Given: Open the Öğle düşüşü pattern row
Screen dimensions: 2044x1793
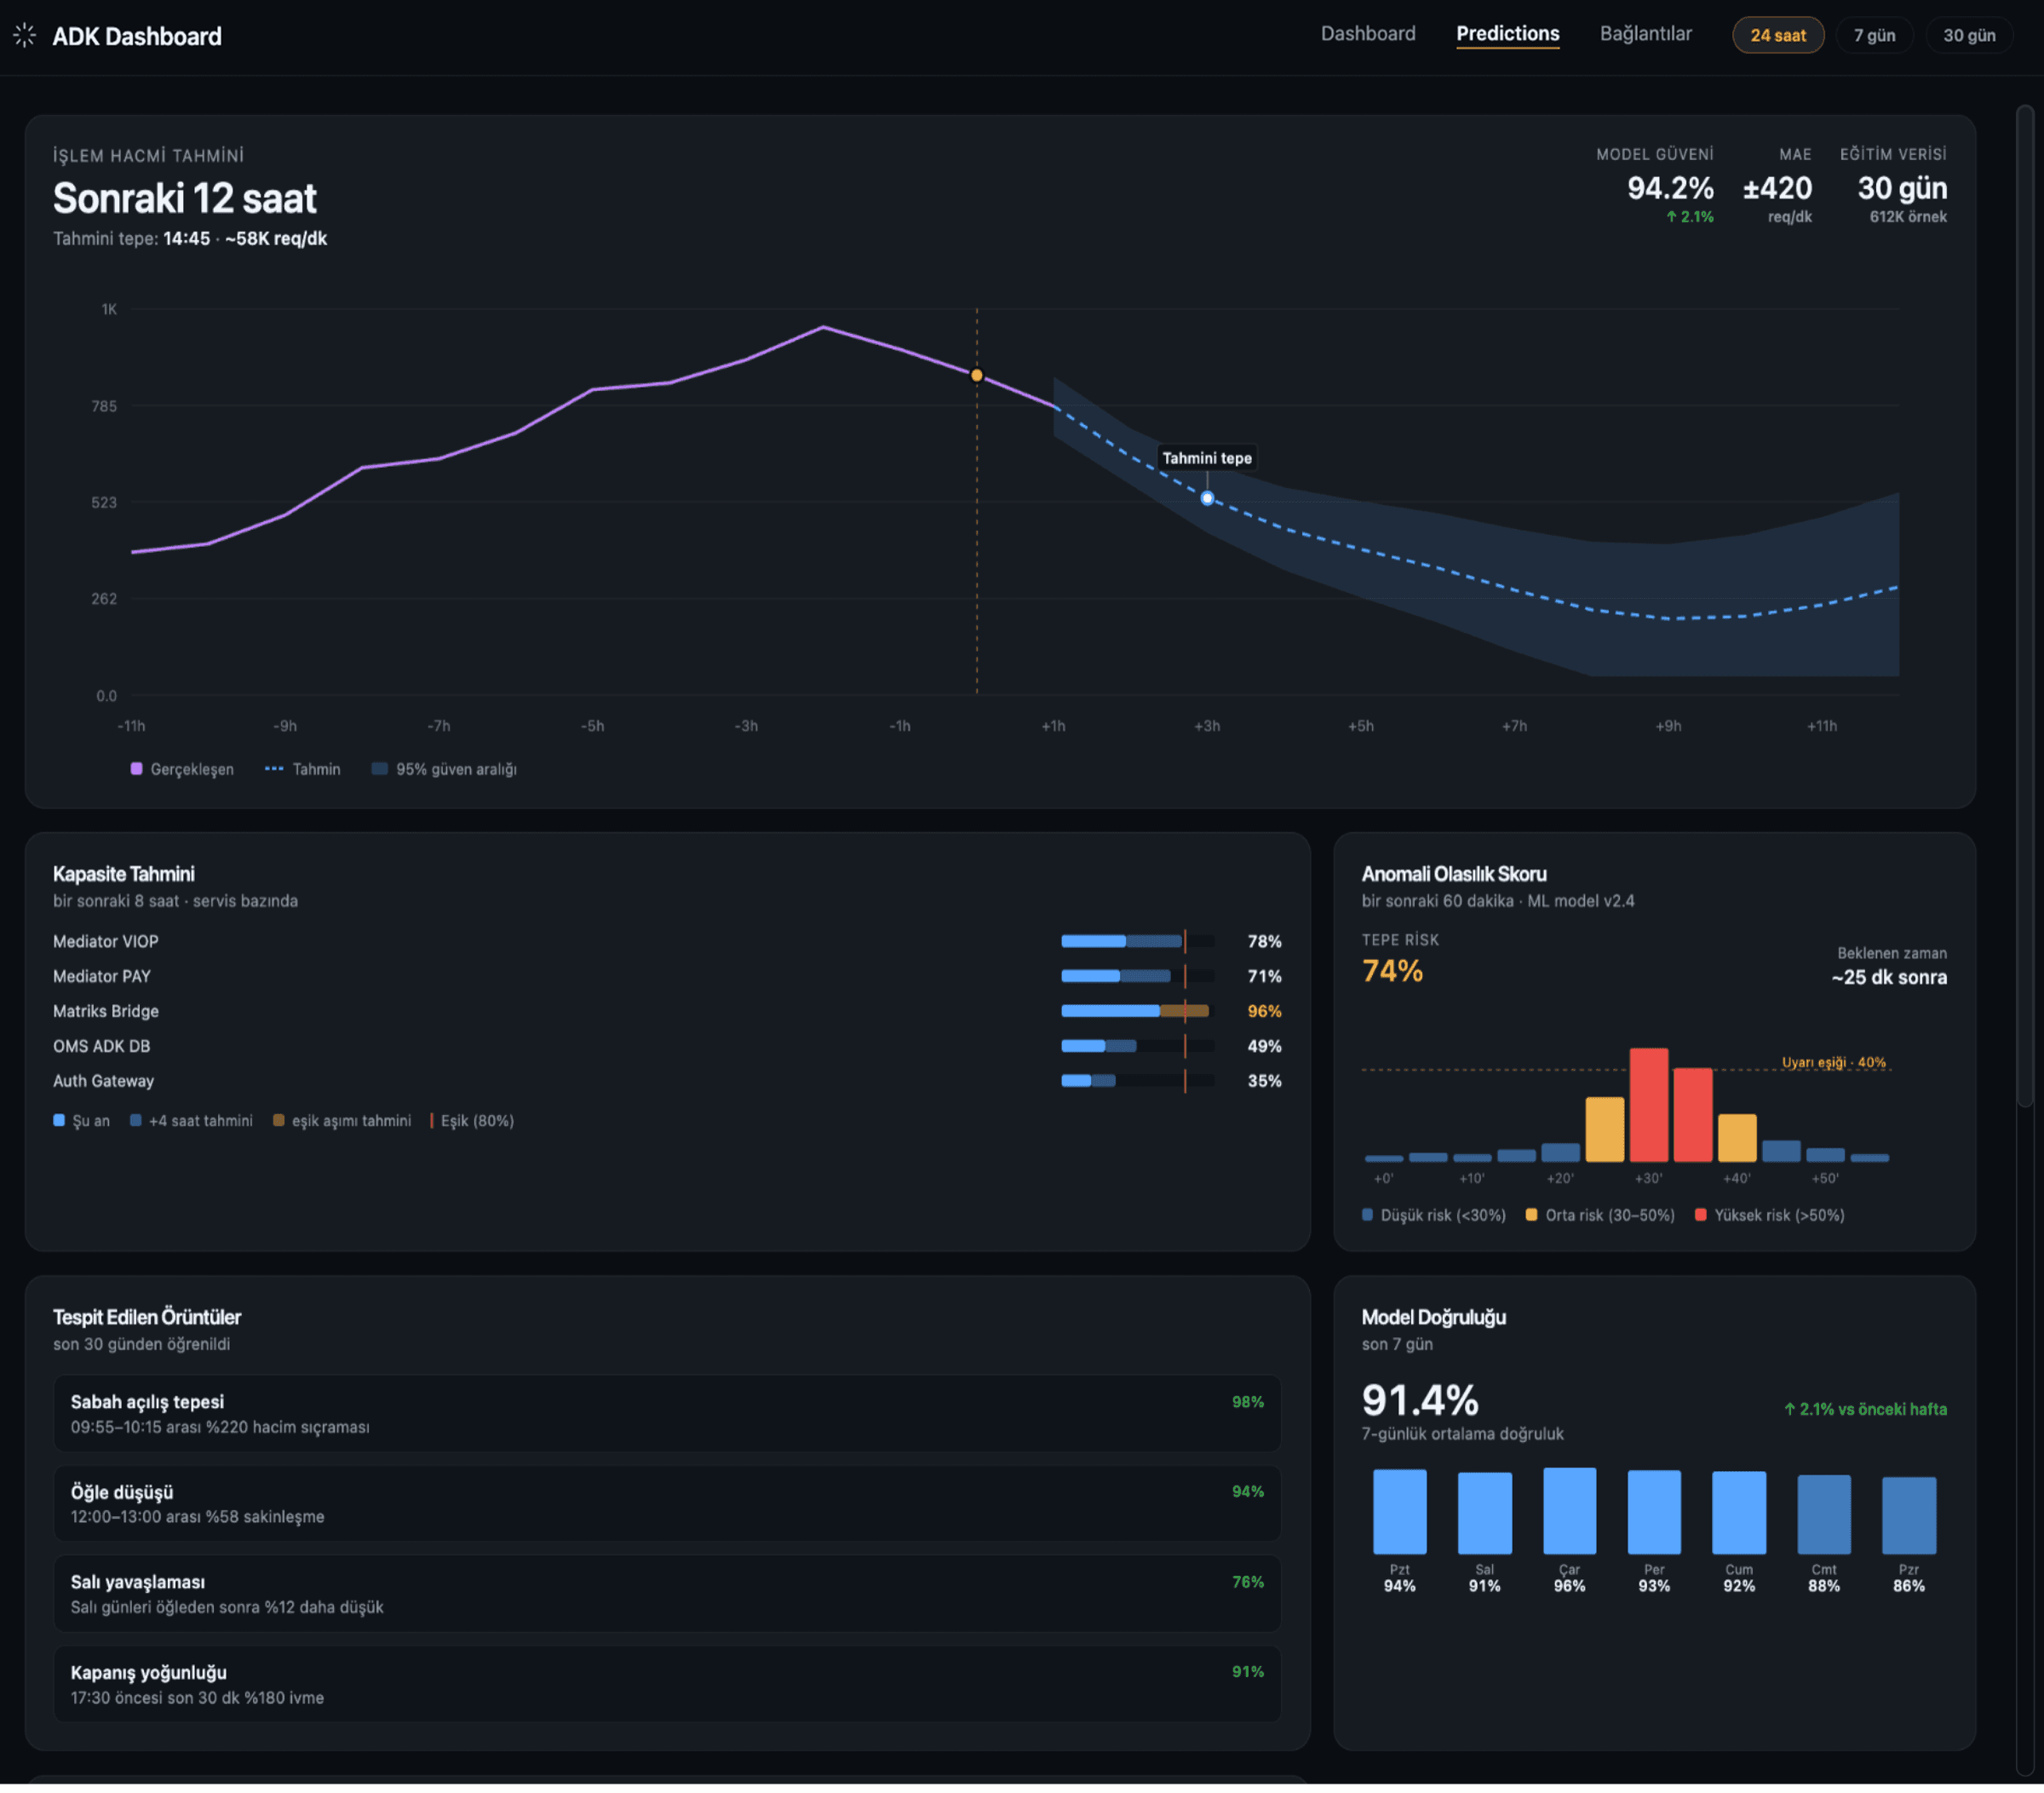Looking at the screenshot, I should click(x=667, y=1503).
